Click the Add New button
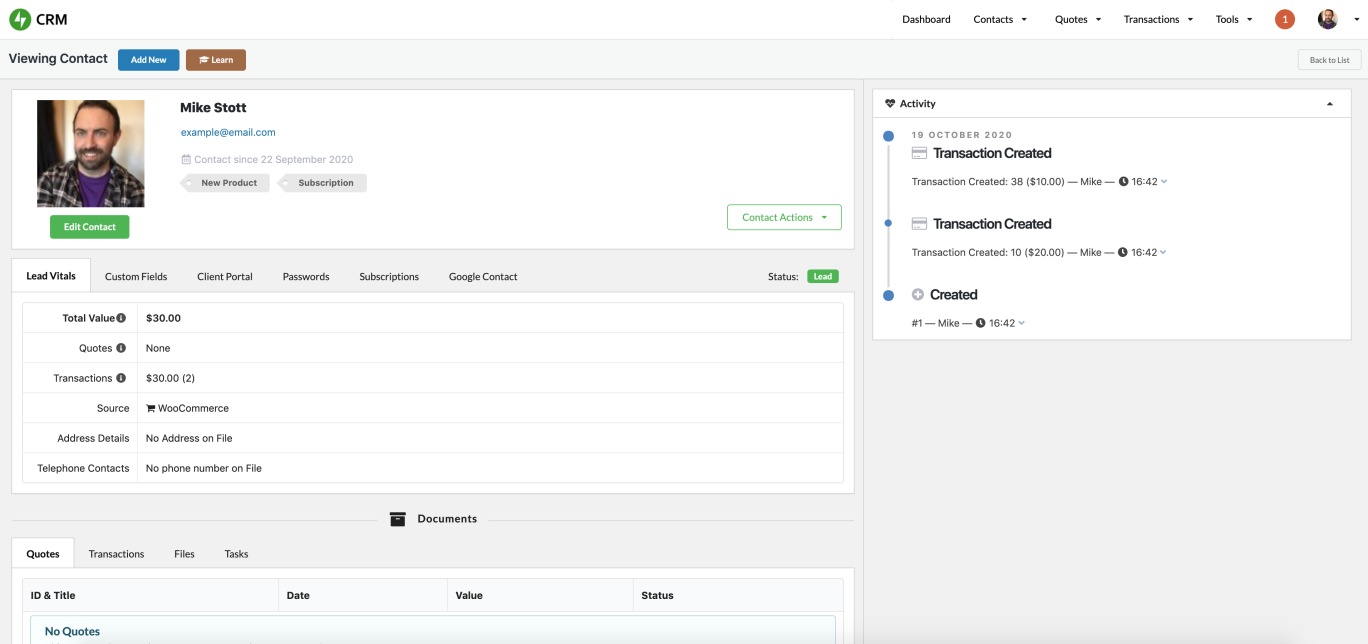1368x644 pixels. pyautogui.click(x=149, y=60)
